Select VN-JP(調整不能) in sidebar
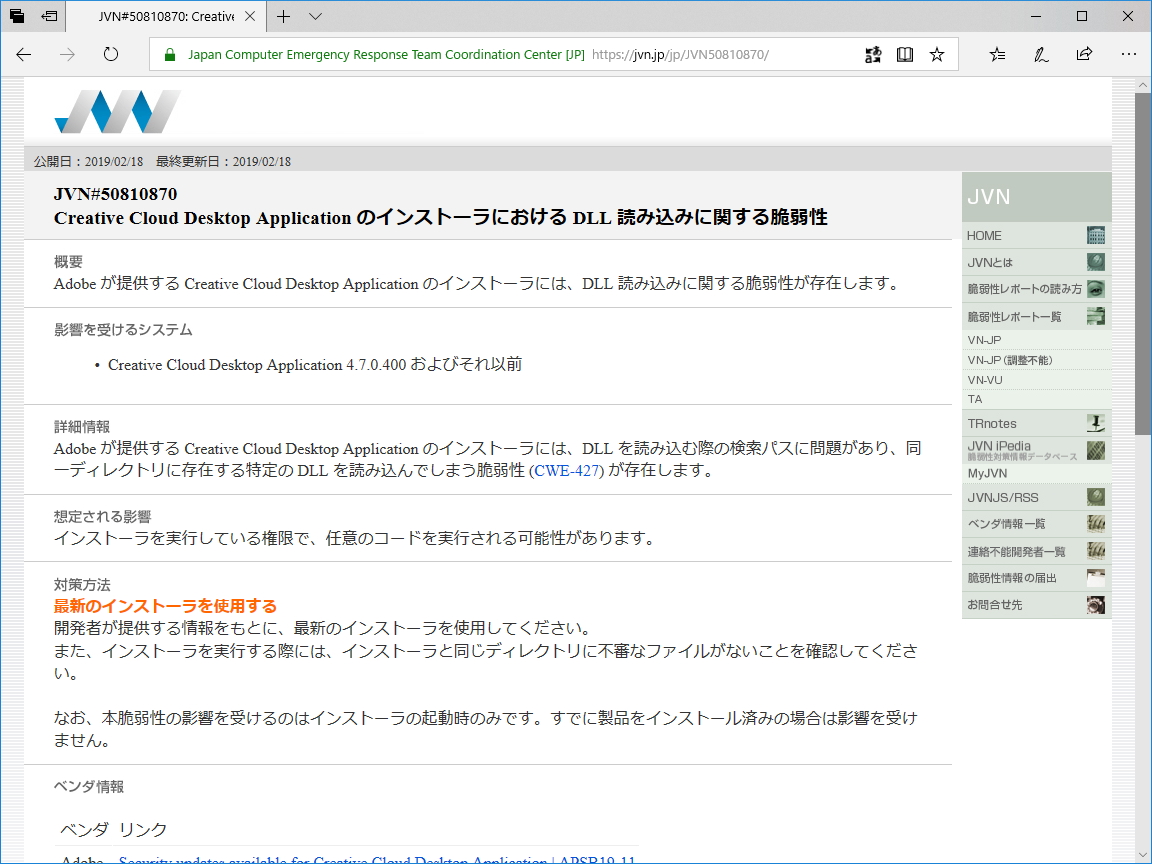1152x864 pixels. tap(1036, 360)
